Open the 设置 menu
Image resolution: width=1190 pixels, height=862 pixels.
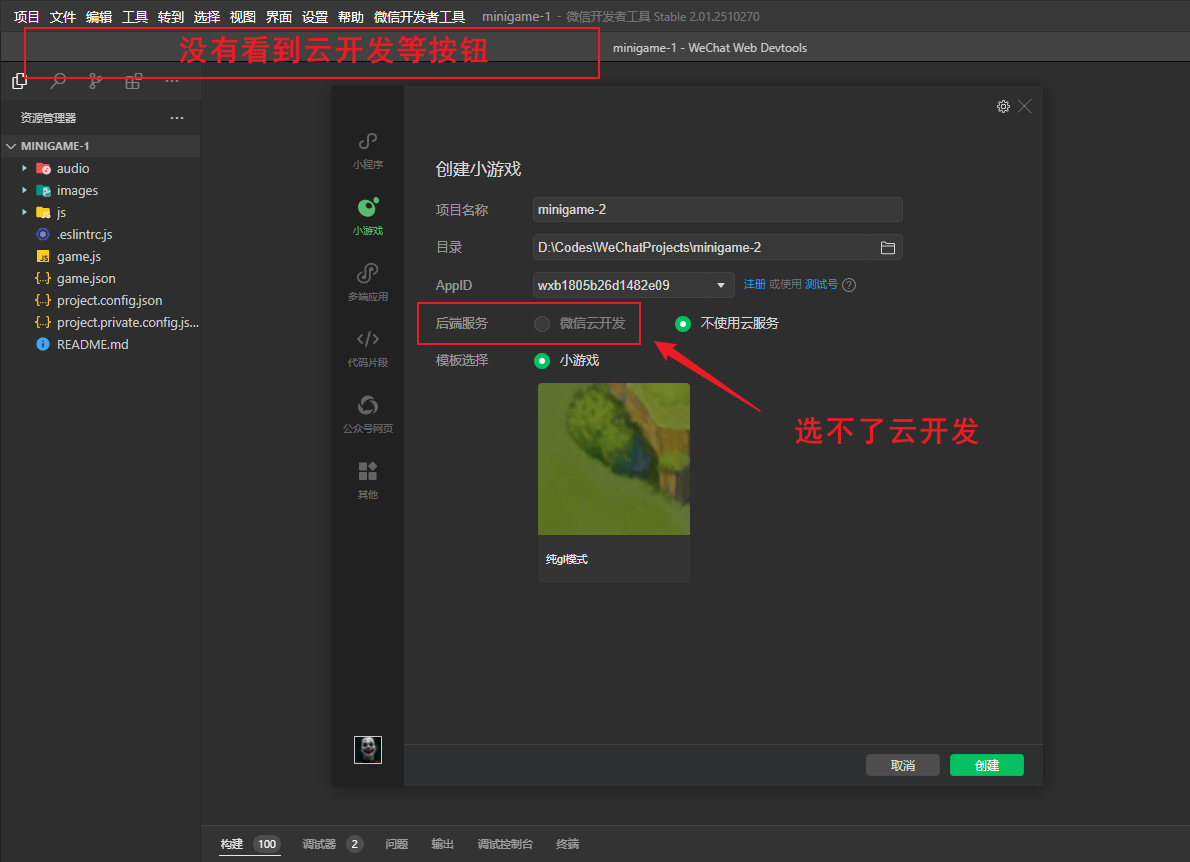(x=315, y=17)
